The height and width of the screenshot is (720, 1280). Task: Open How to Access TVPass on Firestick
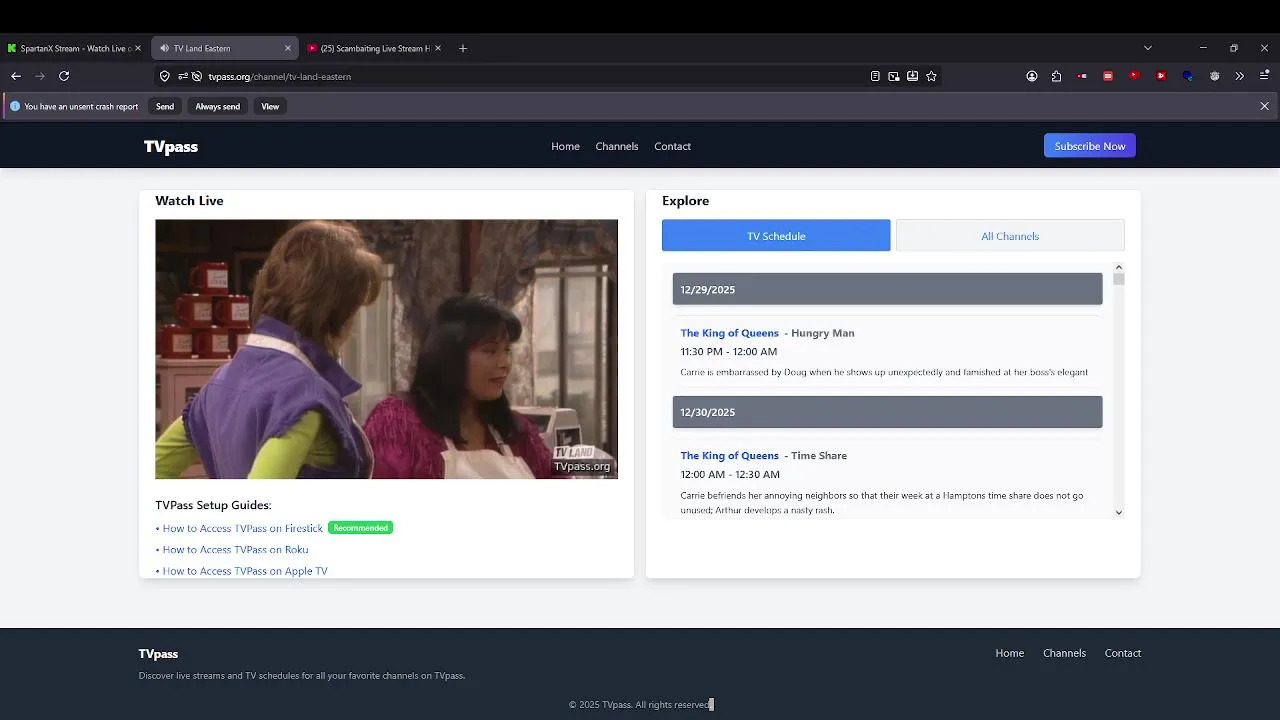point(243,528)
